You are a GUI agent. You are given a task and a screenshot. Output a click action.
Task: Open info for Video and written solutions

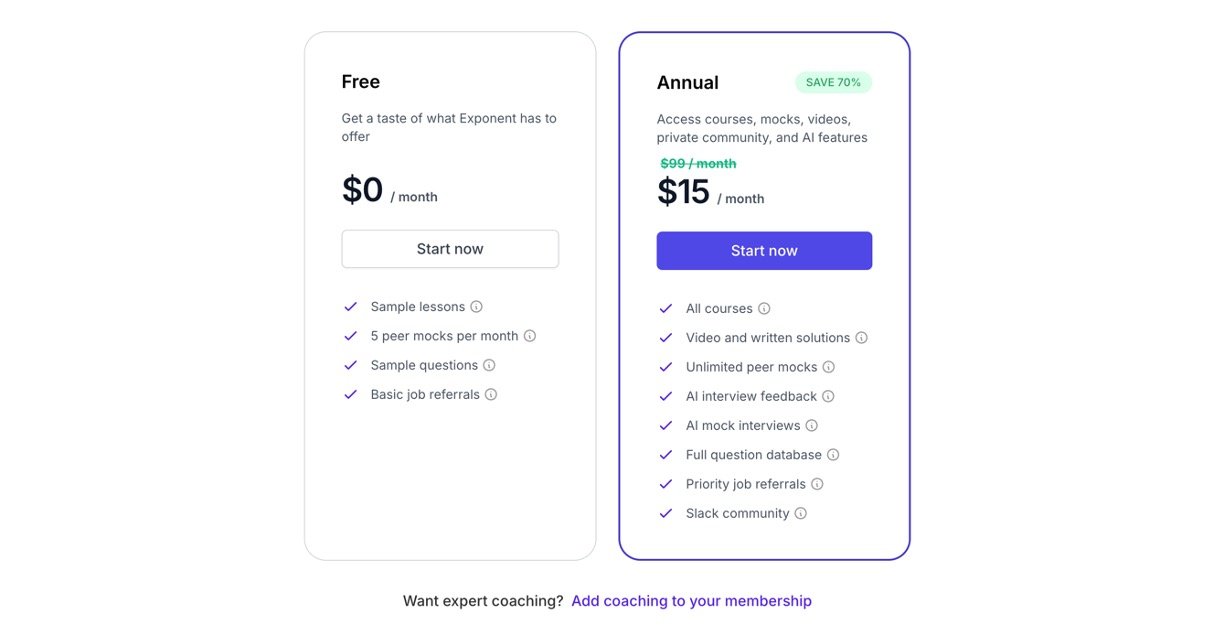861,338
